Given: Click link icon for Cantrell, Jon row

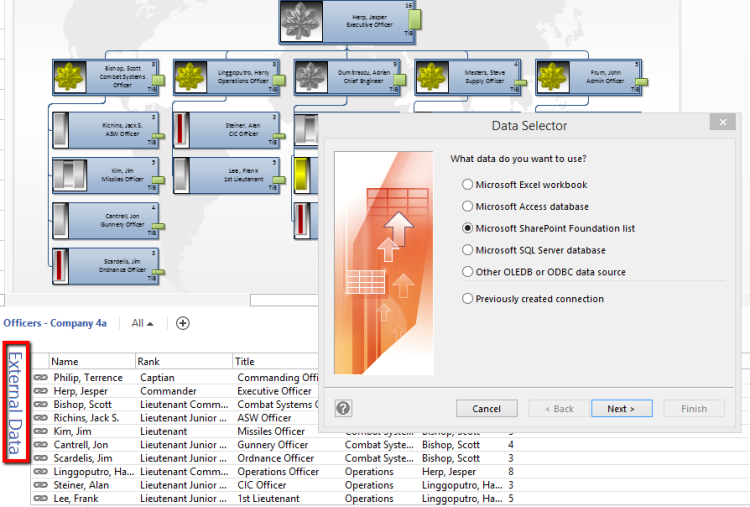Looking at the screenshot, I should point(41,445).
